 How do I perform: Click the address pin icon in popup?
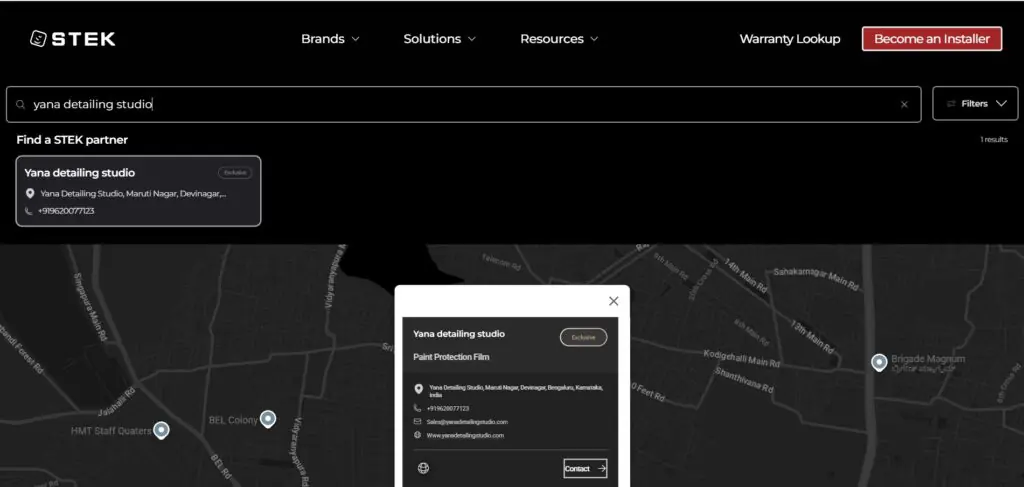(419, 389)
